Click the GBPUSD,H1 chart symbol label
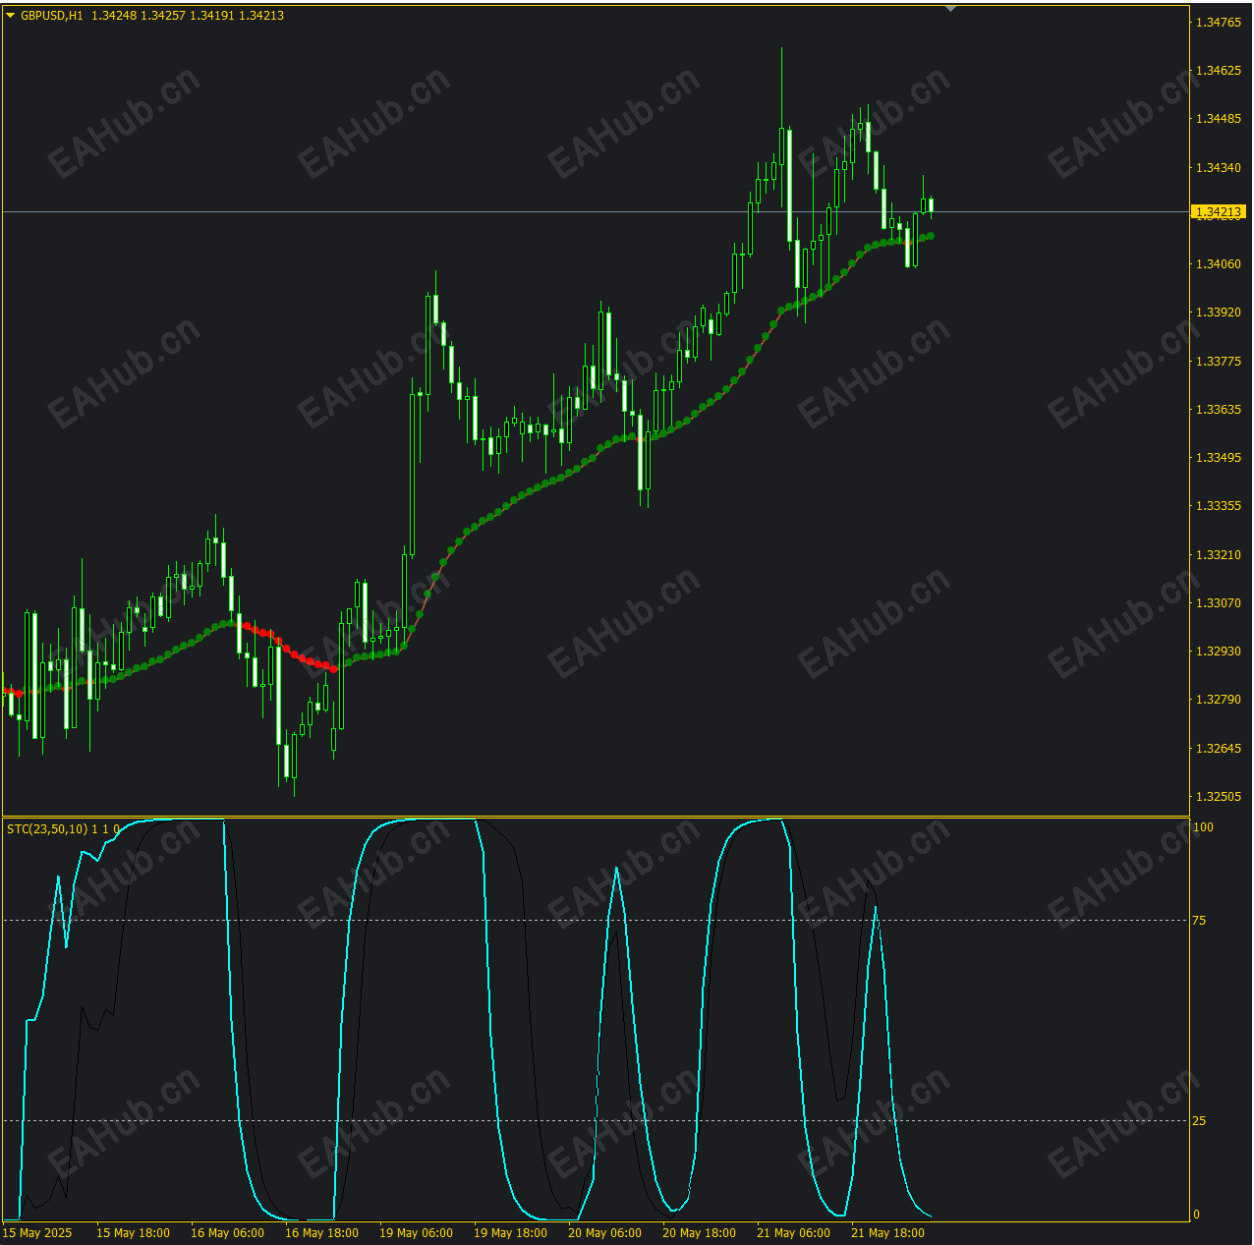Image resolution: width=1254 pixels, height=1245 pixels. (x=52, y=15)
